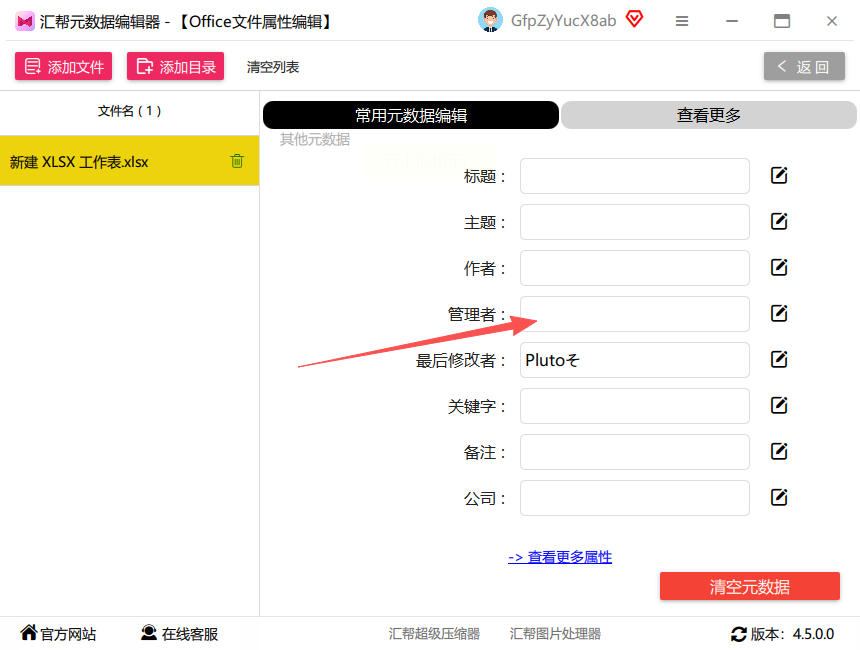
Task: Delete 新建 XLSX 工作表.xlsx with trash icon
Action: pos(237,161)
